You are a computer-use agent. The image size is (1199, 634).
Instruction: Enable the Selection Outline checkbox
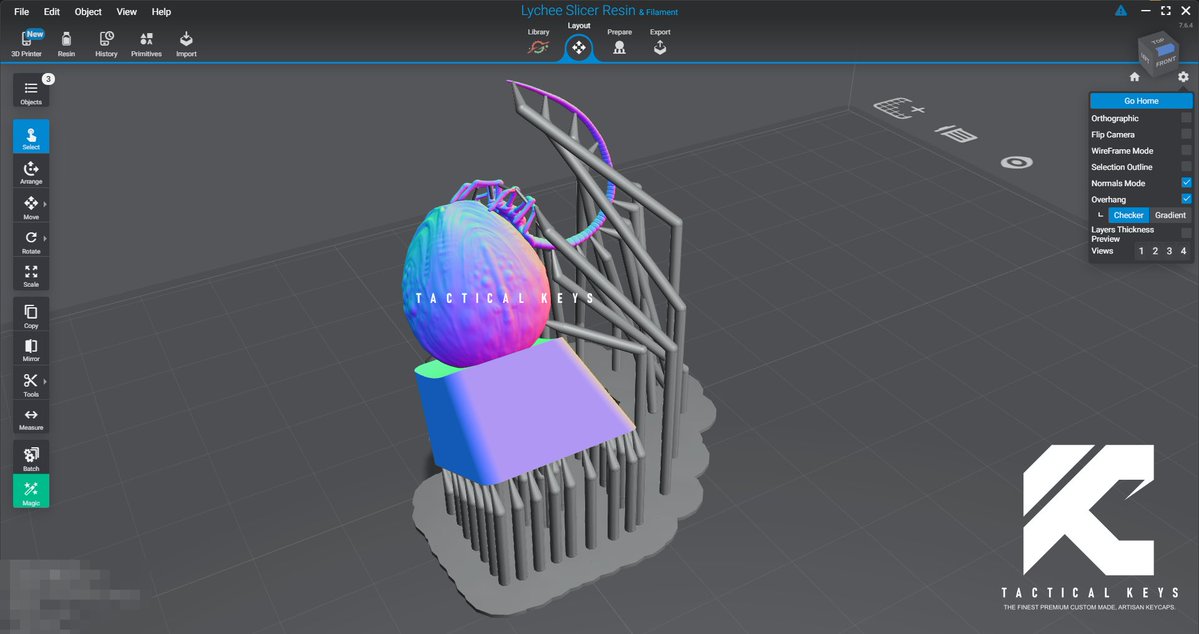pos(1186,166)
